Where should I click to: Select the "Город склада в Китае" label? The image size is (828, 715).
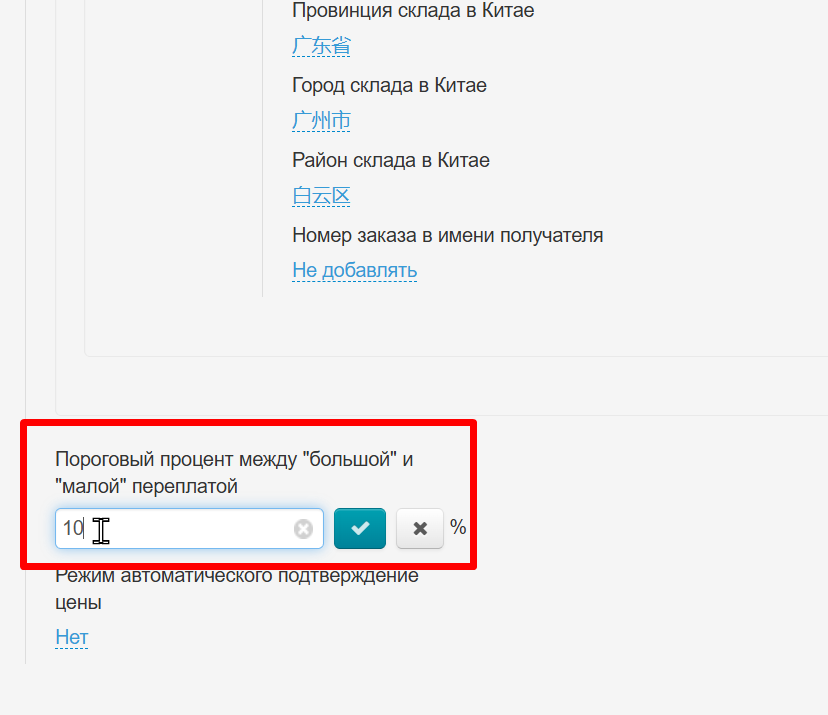(x=389, y=85)
